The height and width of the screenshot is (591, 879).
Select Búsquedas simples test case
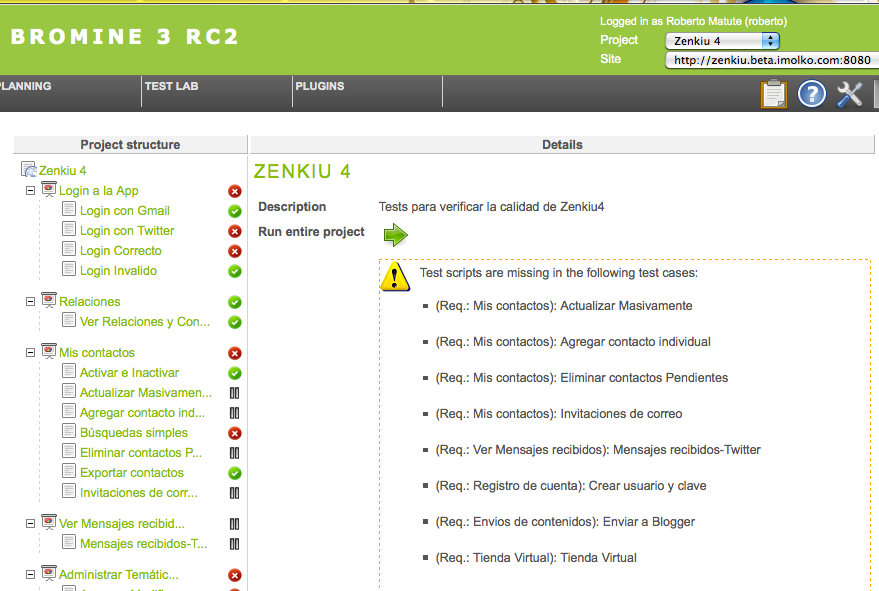click(x=134, y=433)
